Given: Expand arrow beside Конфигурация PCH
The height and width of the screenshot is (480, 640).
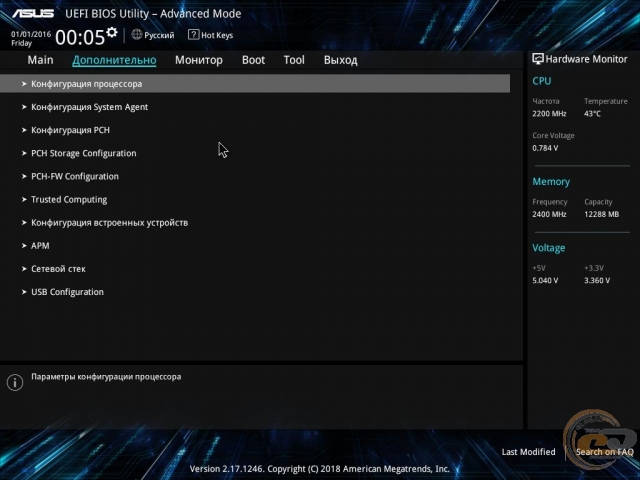Looking at the screenshot, I should pos(24,130).
